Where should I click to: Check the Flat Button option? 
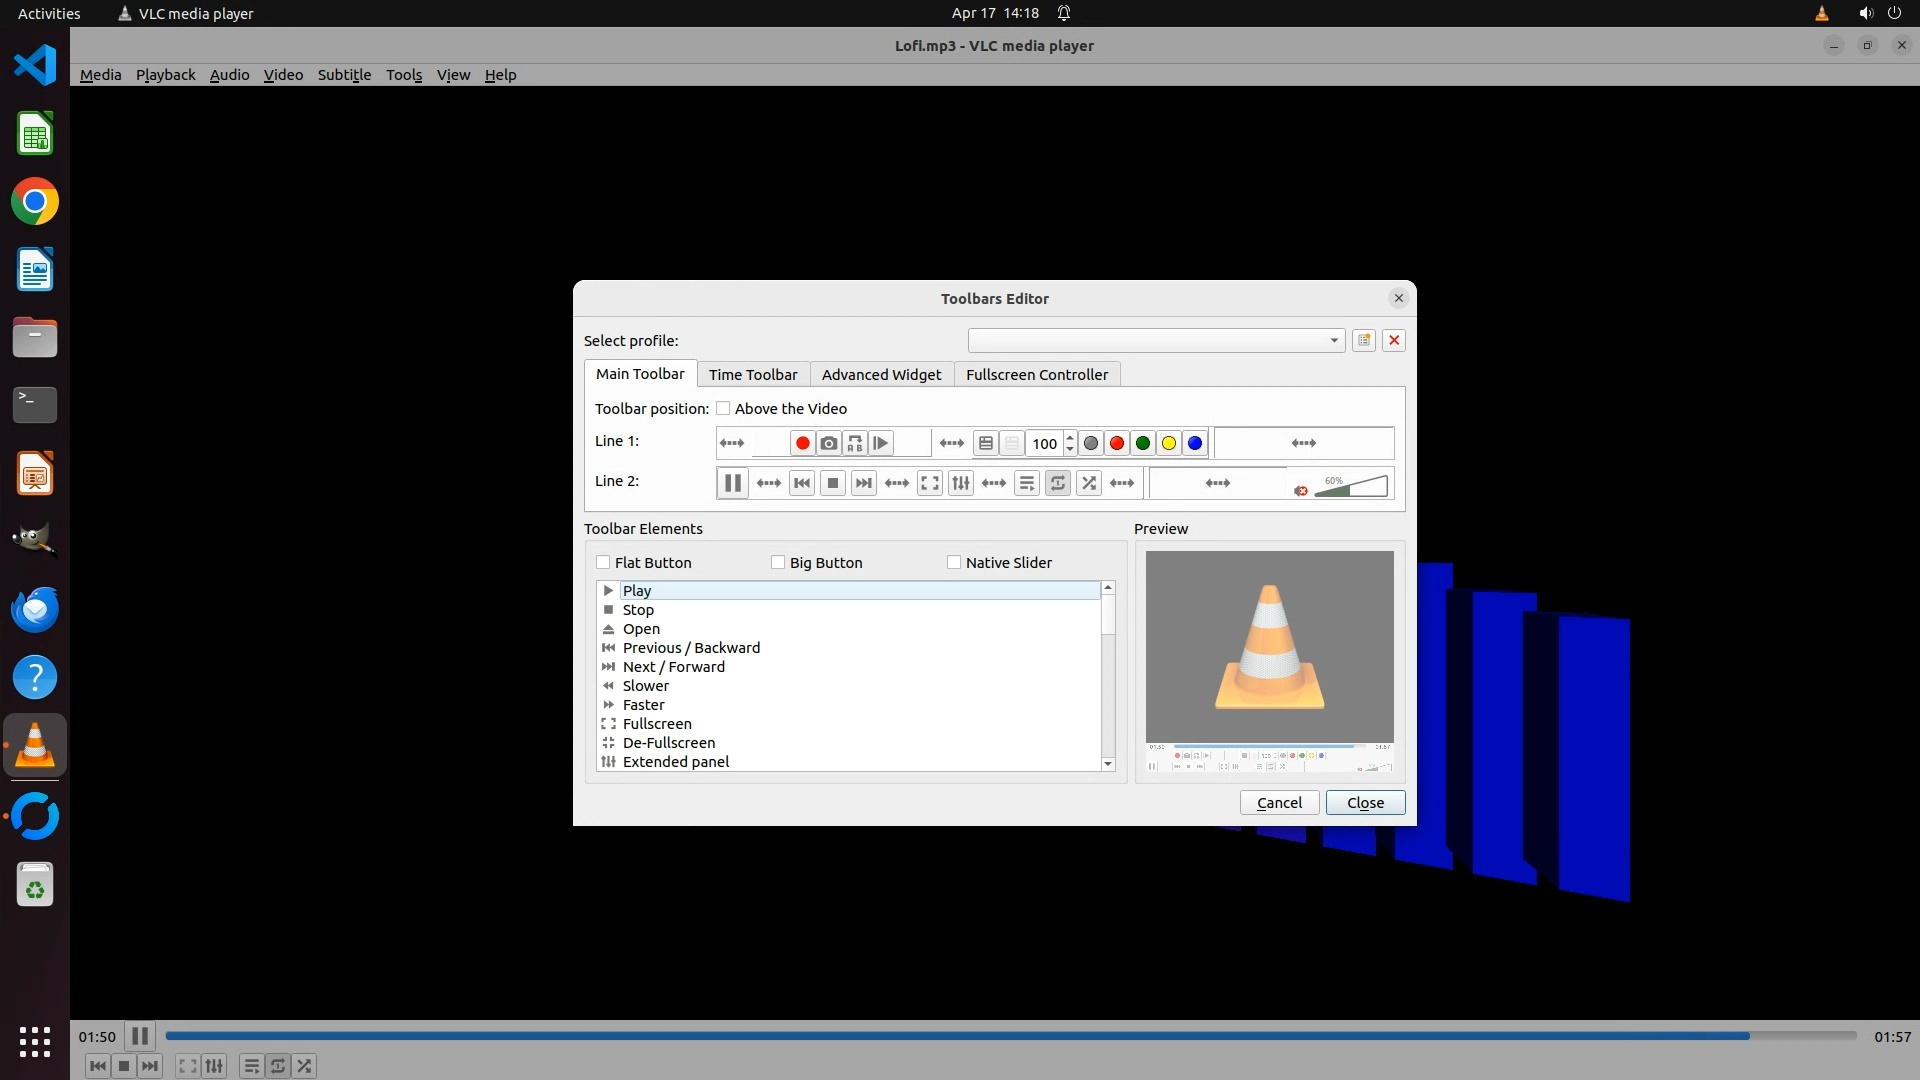603,562
